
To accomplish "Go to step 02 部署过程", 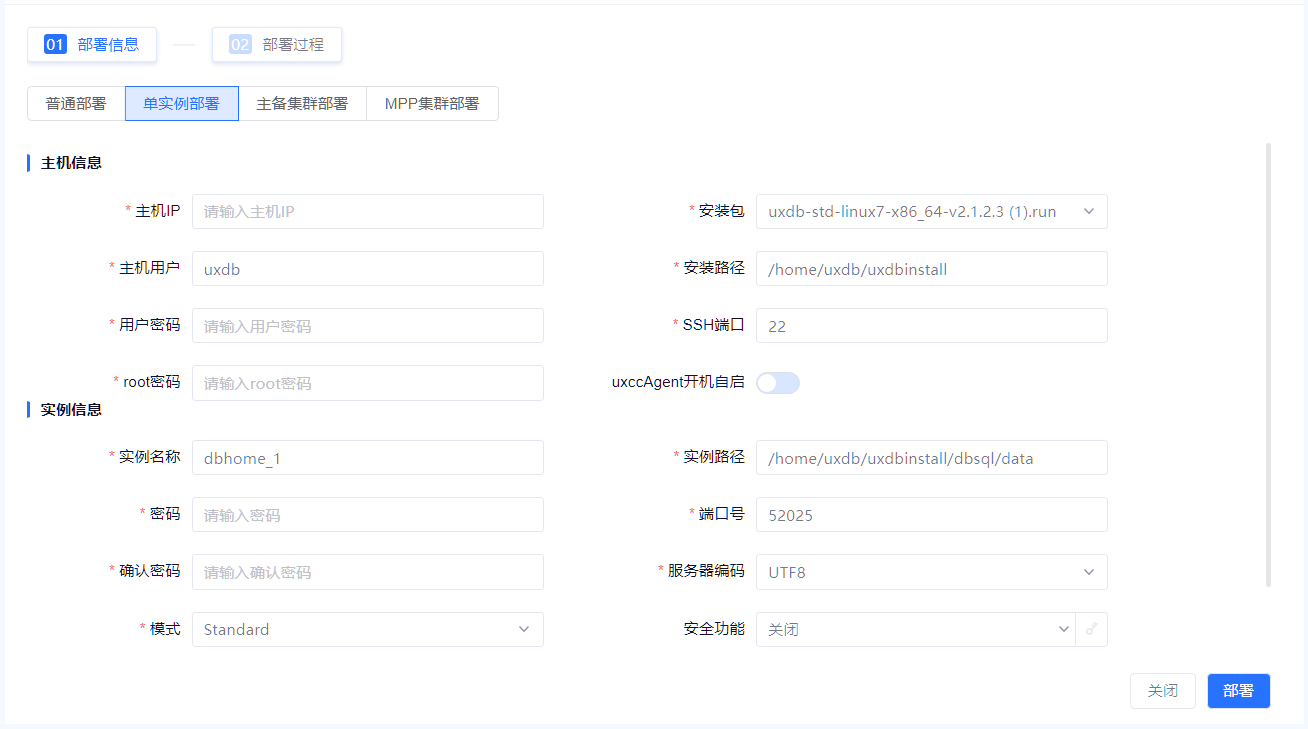I will point(277,45).
